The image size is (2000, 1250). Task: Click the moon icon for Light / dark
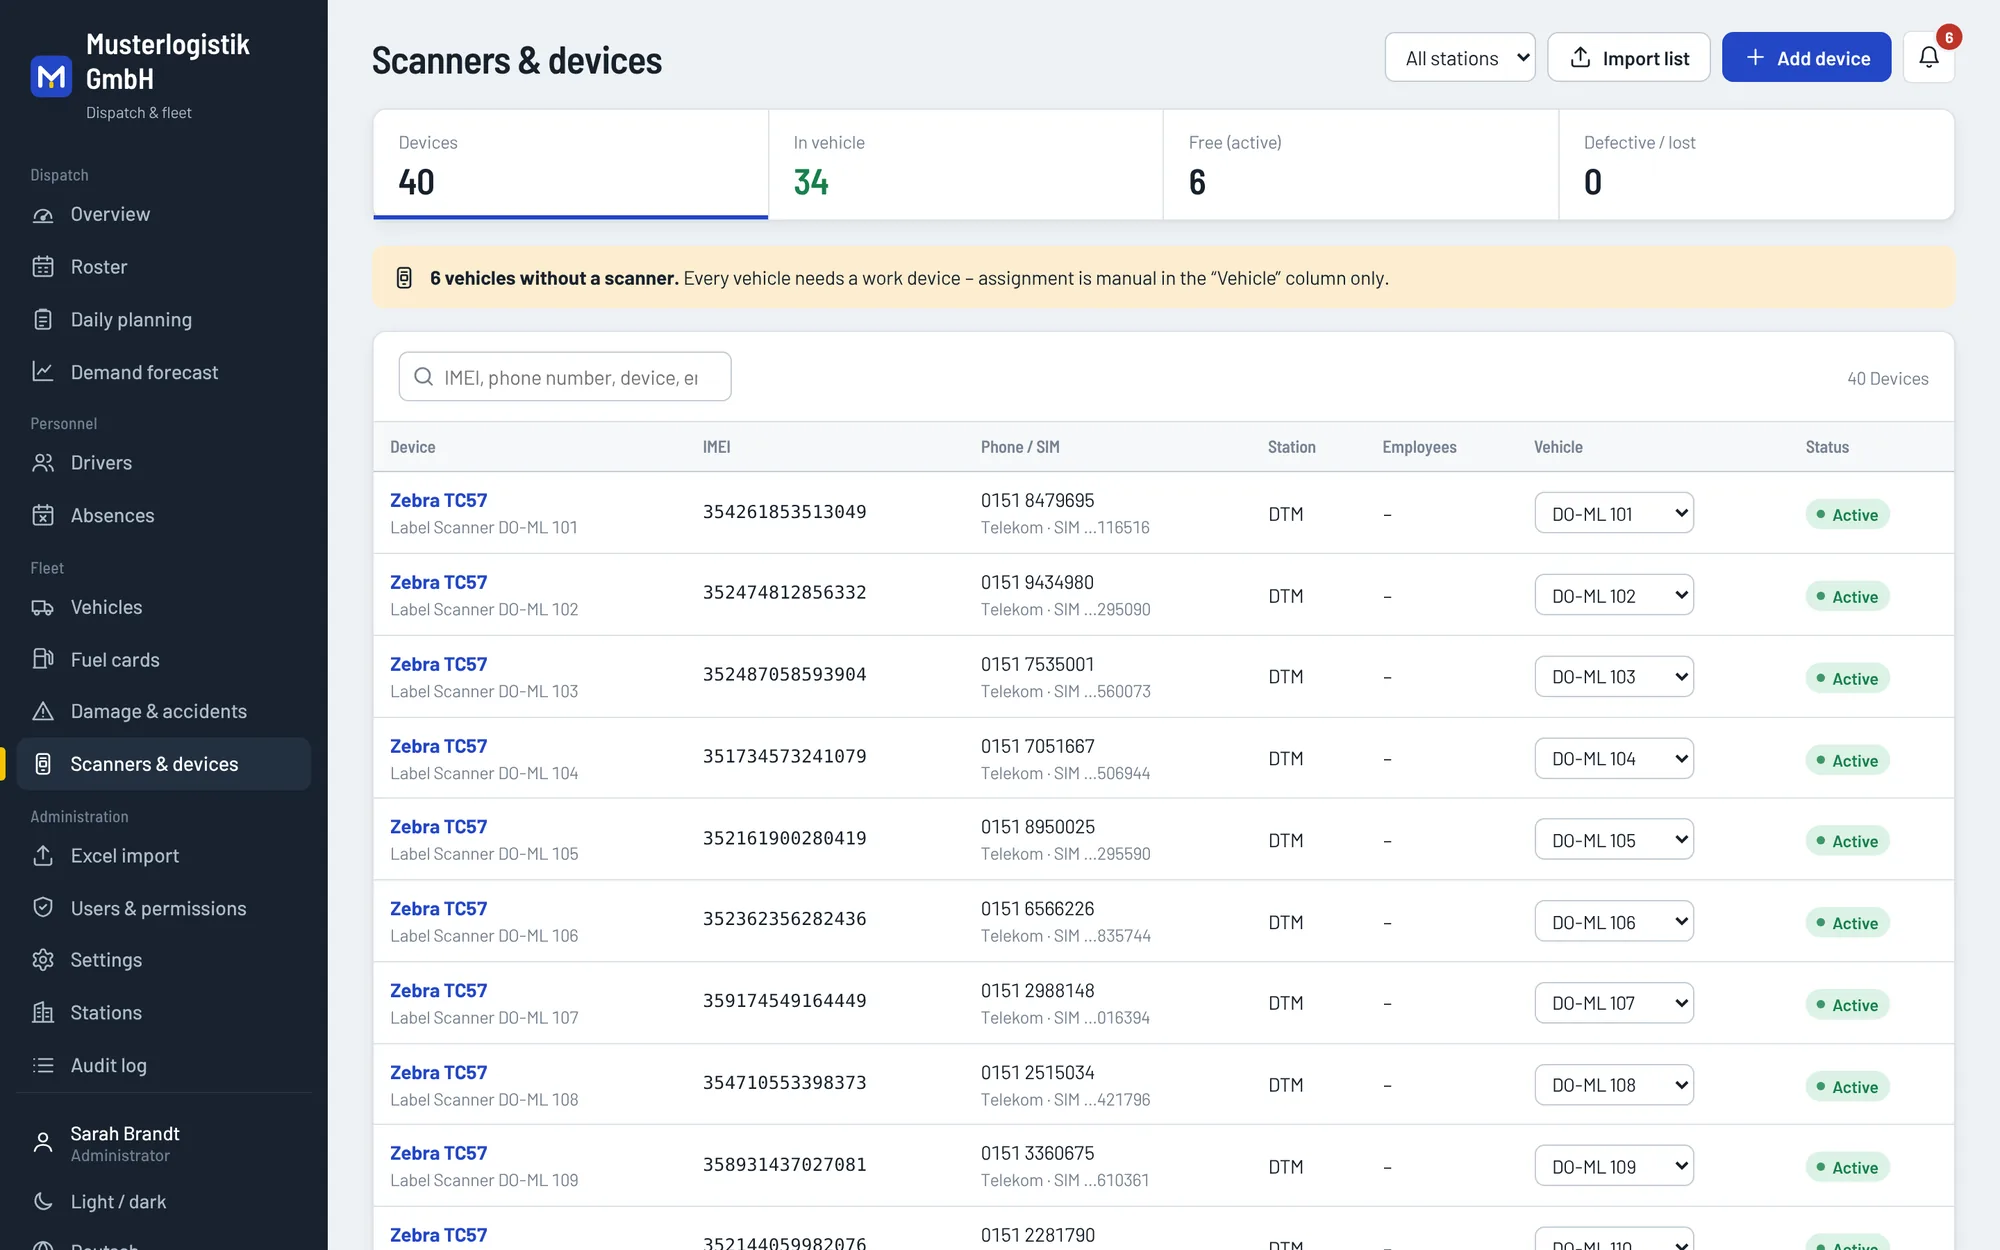point(43,1202)
